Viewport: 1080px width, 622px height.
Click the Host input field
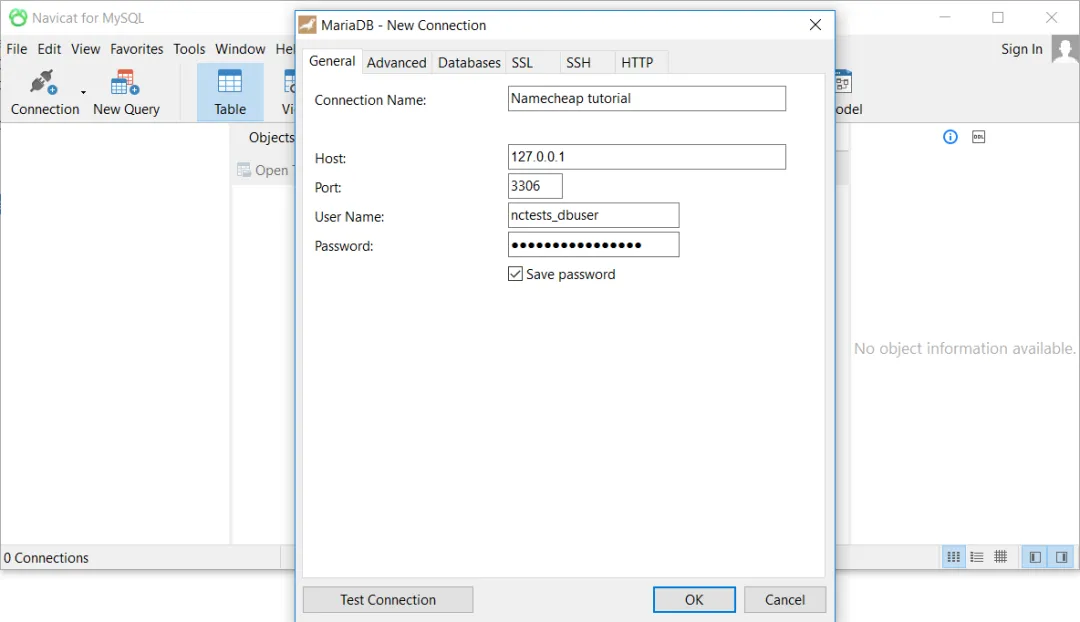647,157
